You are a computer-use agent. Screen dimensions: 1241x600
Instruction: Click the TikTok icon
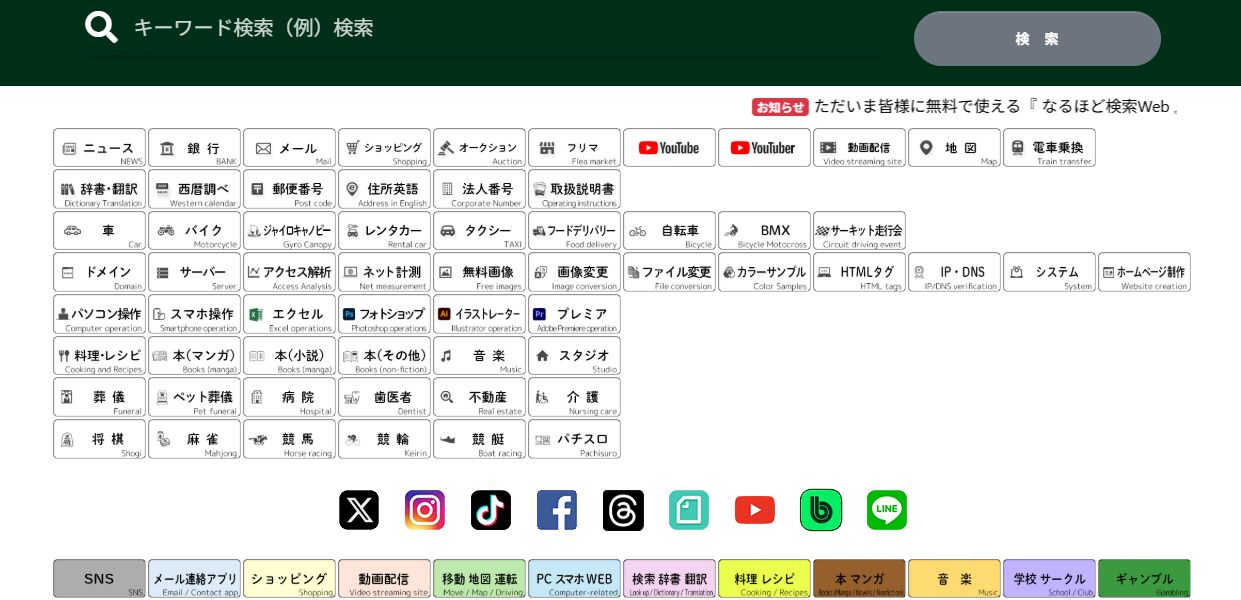click(x=491, y=510)
